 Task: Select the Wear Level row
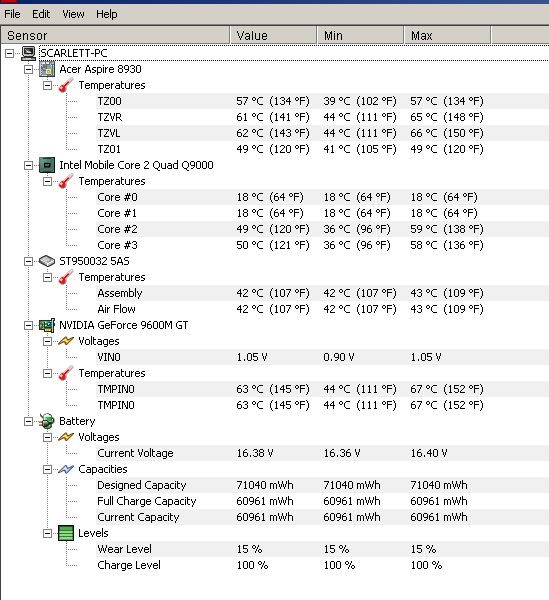tap(322, 549)
